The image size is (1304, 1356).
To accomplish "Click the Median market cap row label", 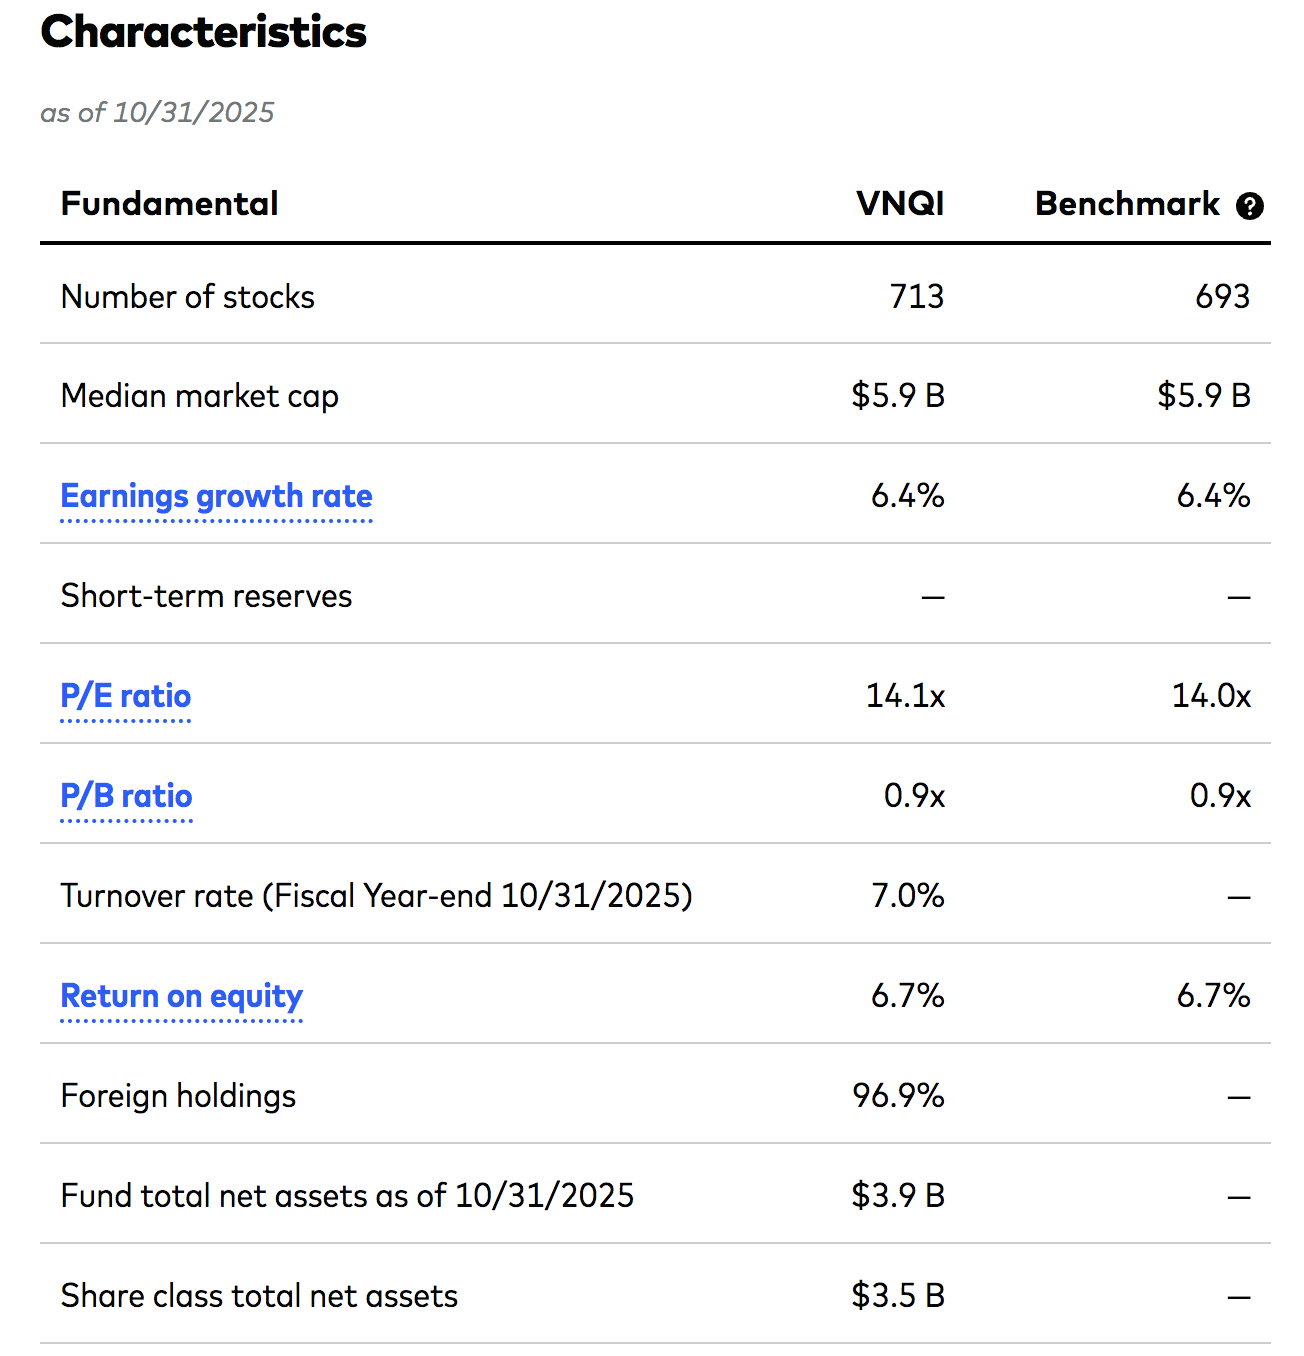I will pos(200,397).
